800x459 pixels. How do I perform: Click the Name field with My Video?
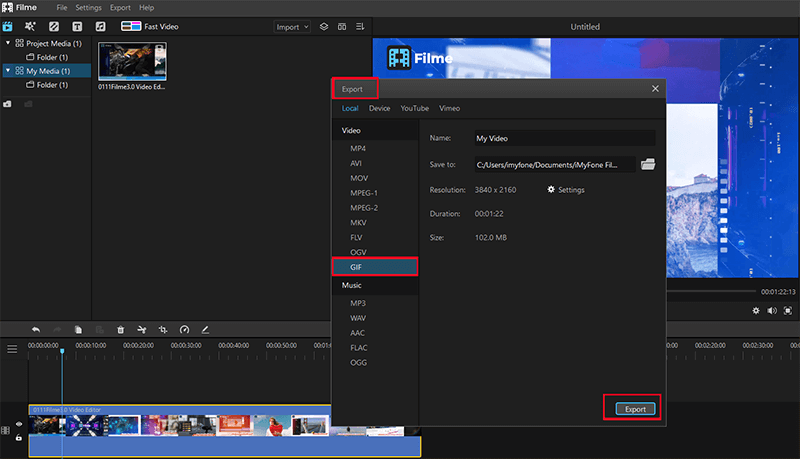click(x=565, y=138)
